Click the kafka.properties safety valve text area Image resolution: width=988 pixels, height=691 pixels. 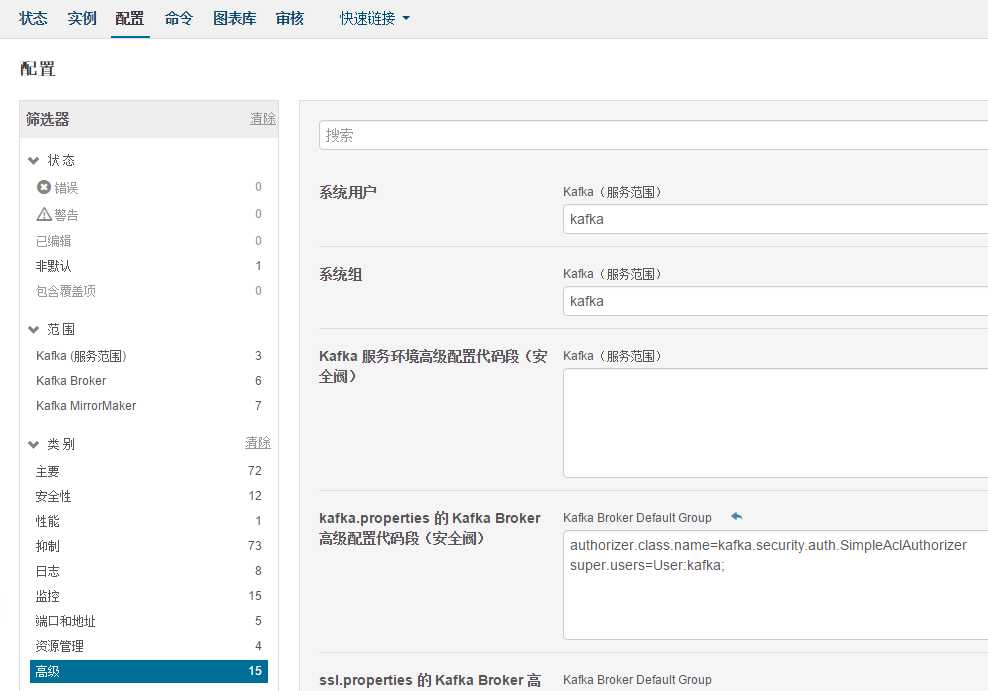click(x=776, y=585)
